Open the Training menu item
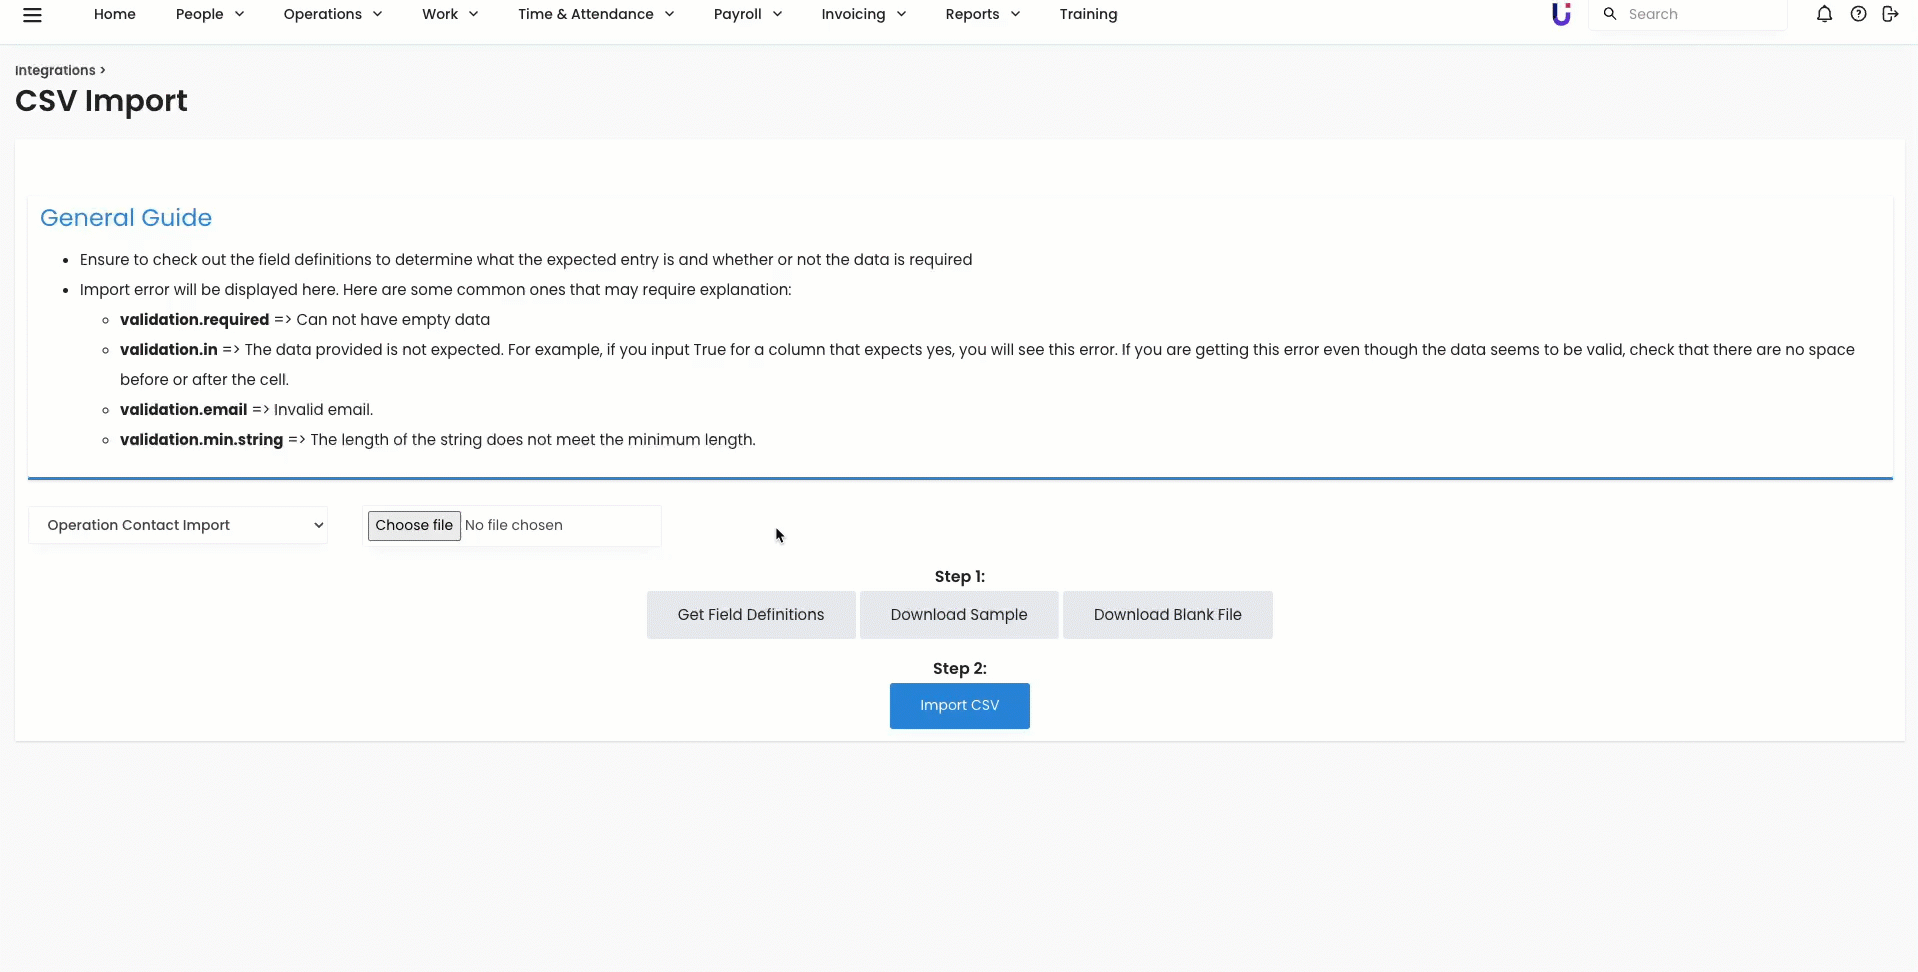Image resolution: width=1918 pixels, height=972 pixels. [x=1088, y=14]
